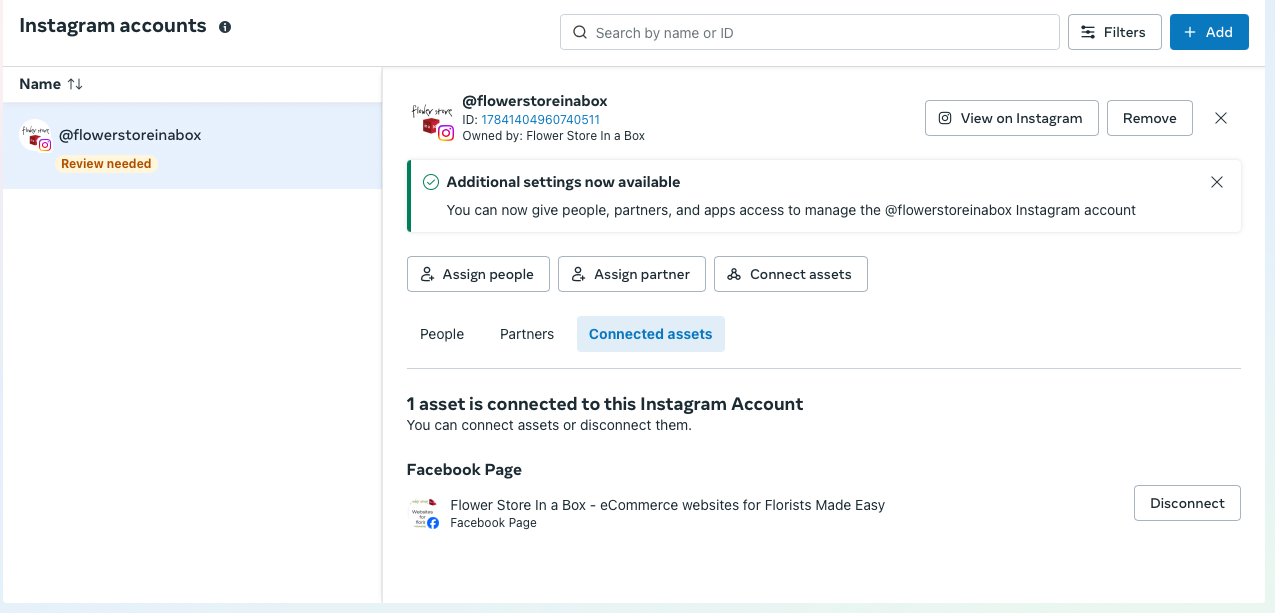This screenshot has width=1275, height=613.
Task: Click the flowerstoreinabox avatar in the account list
Action: pyautogui.click(x=36, y=136)
